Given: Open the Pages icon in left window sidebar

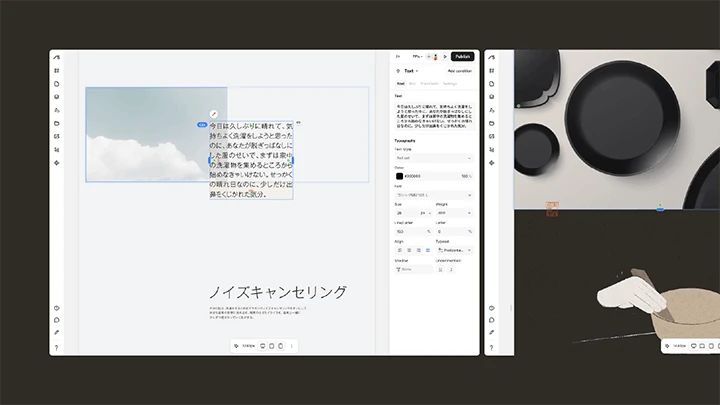Looking at the screenshot, I should click(x=56, y=84).
